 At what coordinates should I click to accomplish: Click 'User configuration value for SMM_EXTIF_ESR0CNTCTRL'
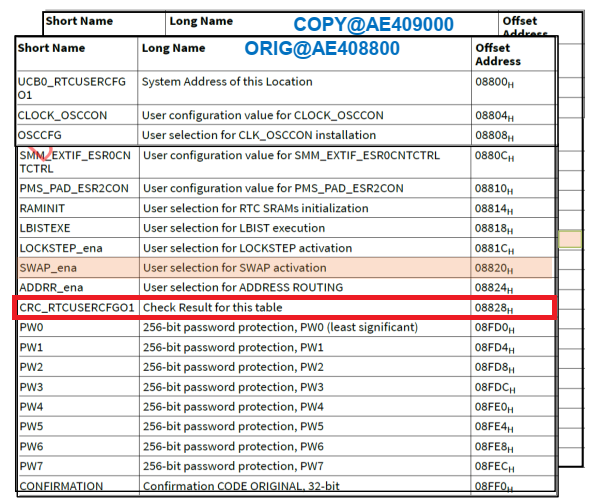coord(291,156)
